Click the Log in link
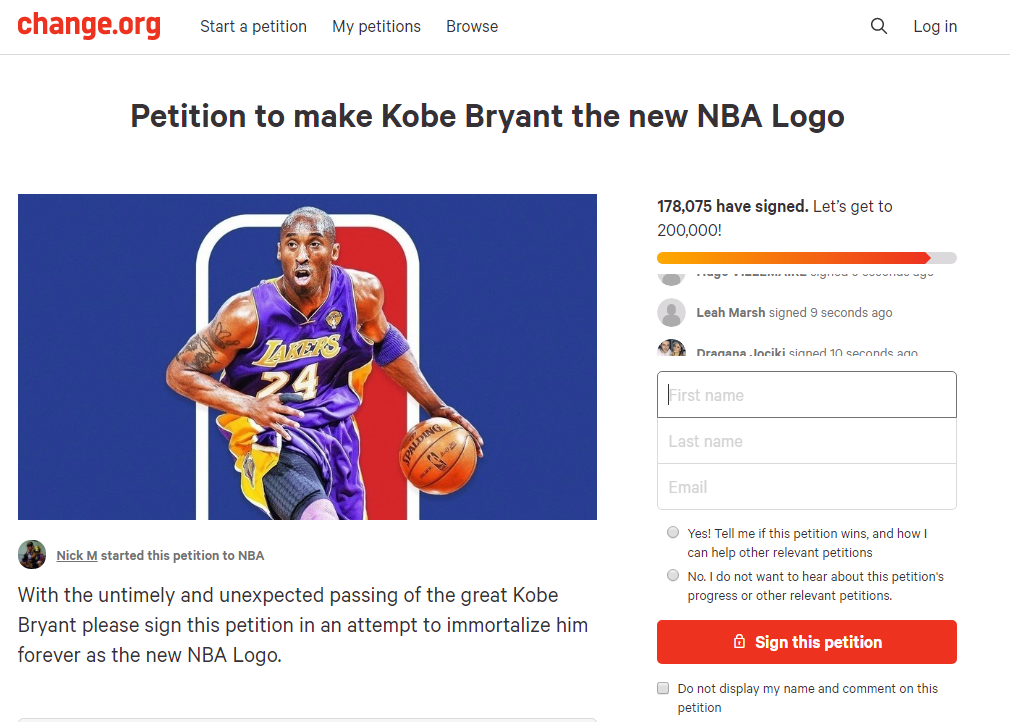Image resolution: width=1010 pixels, height=722 pixels. click(935, 27)
